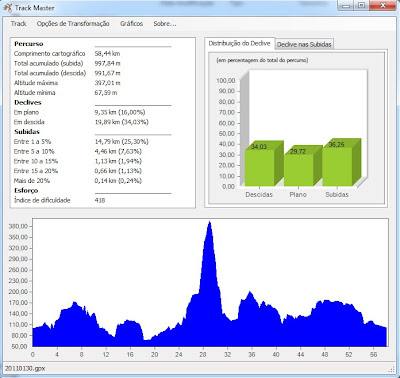Viewport: 400px width, 378px height.
Task: Select the Distribuição do Declive tab
Action: 239,43
